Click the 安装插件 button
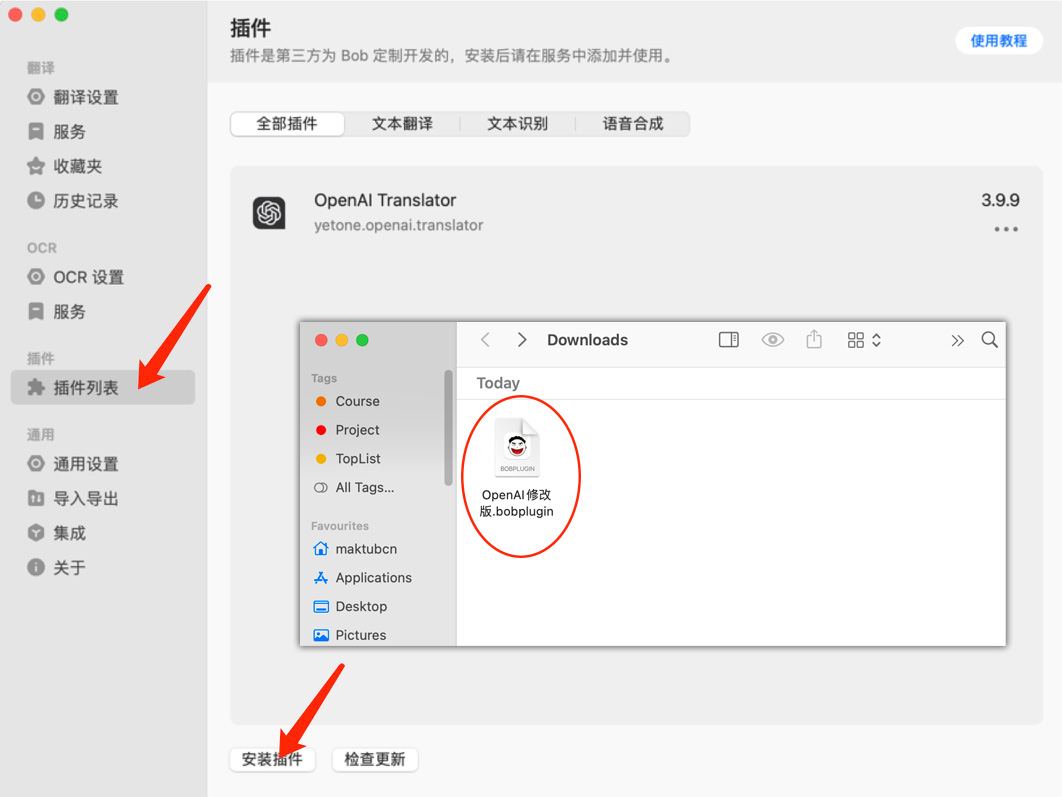The image size is (1062, 797). pos(272,759)
